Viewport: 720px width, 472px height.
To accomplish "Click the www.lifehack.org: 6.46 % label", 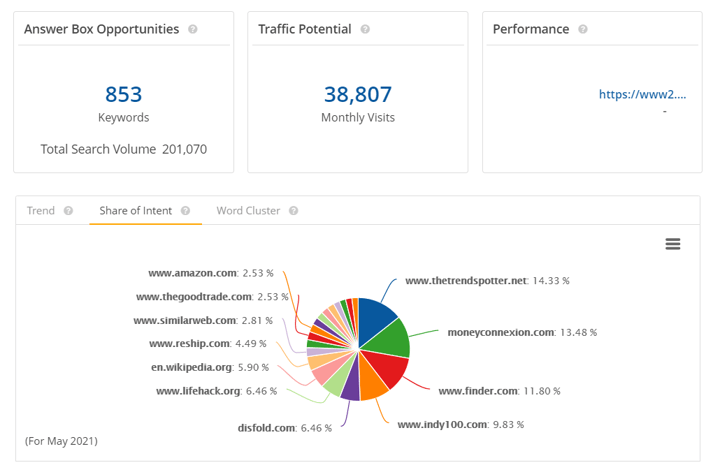I will point(216,391).
